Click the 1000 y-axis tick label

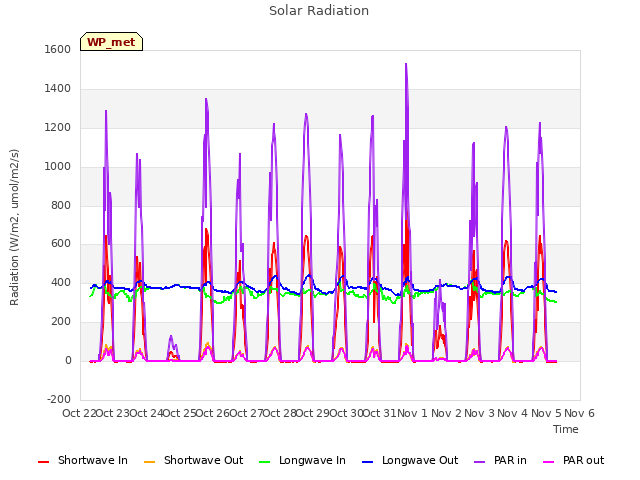click(x=58, y=167)
